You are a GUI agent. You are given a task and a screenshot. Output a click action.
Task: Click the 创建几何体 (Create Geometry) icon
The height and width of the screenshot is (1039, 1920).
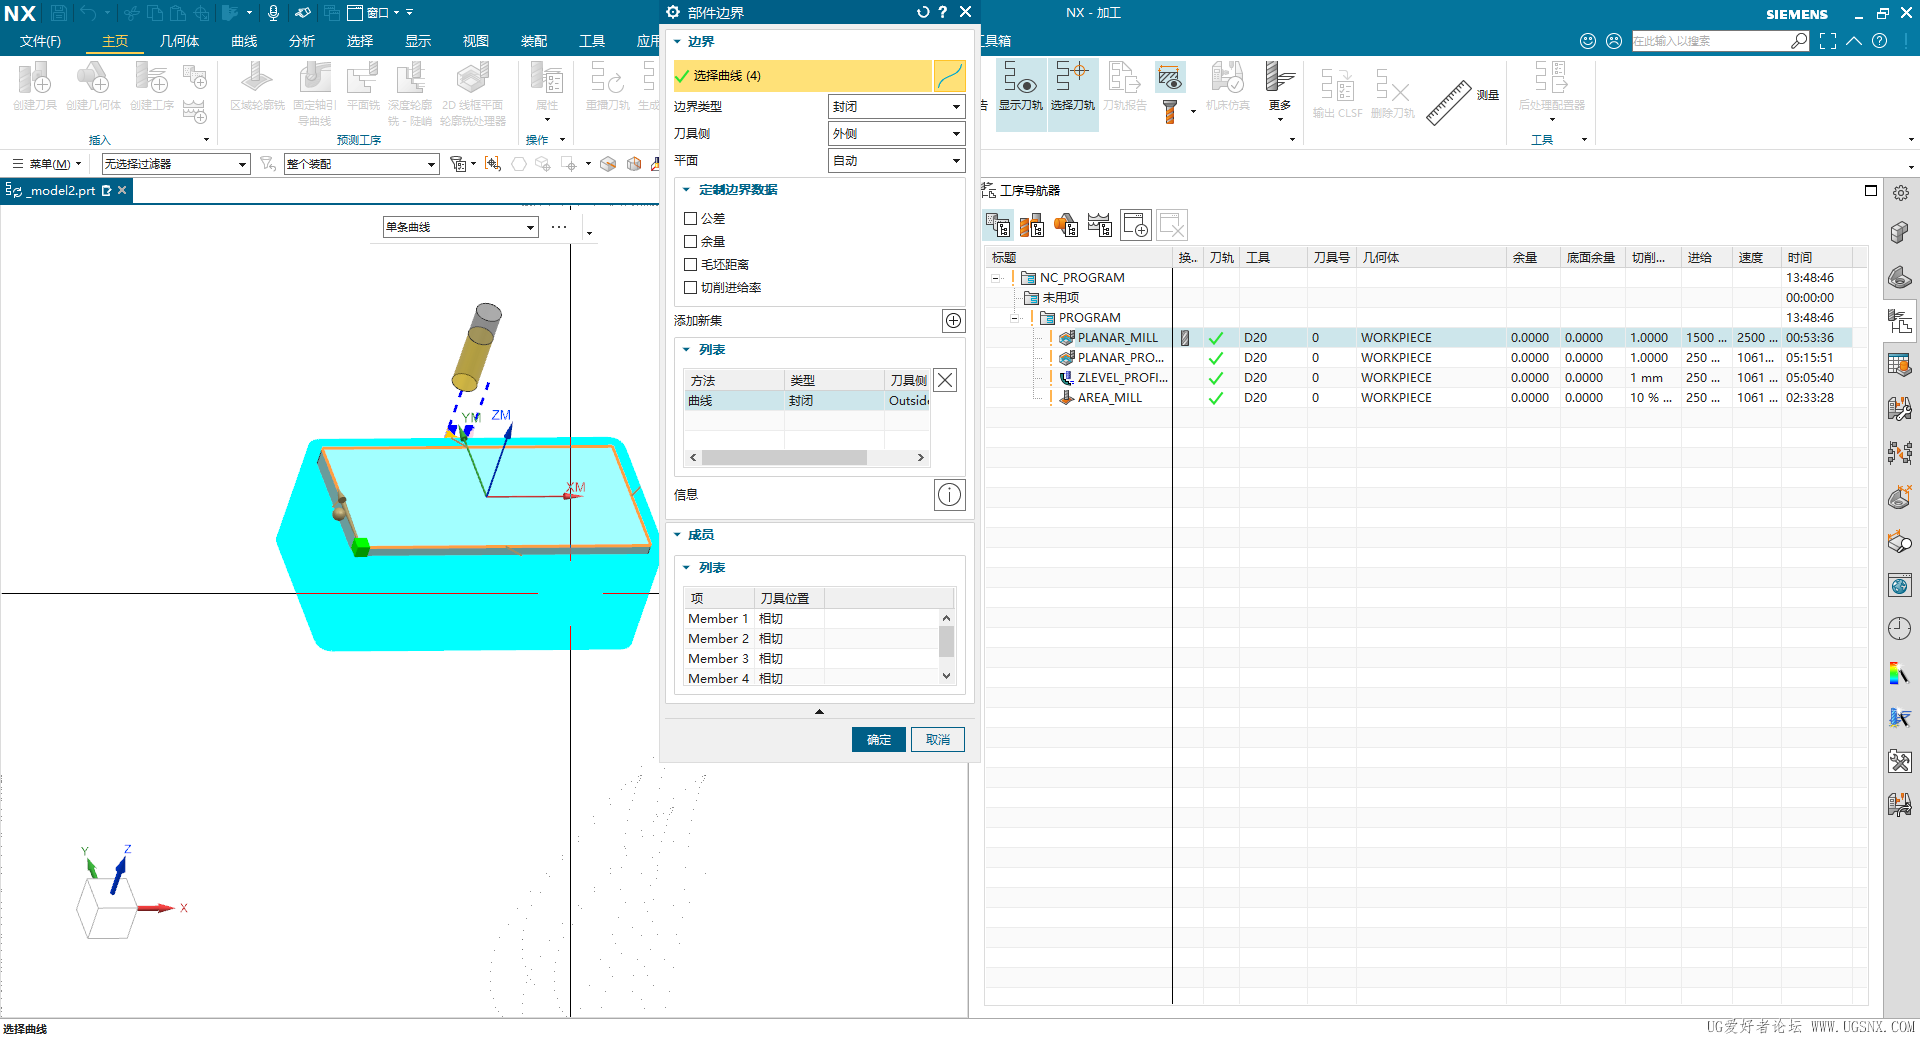[x=93, y=78]
